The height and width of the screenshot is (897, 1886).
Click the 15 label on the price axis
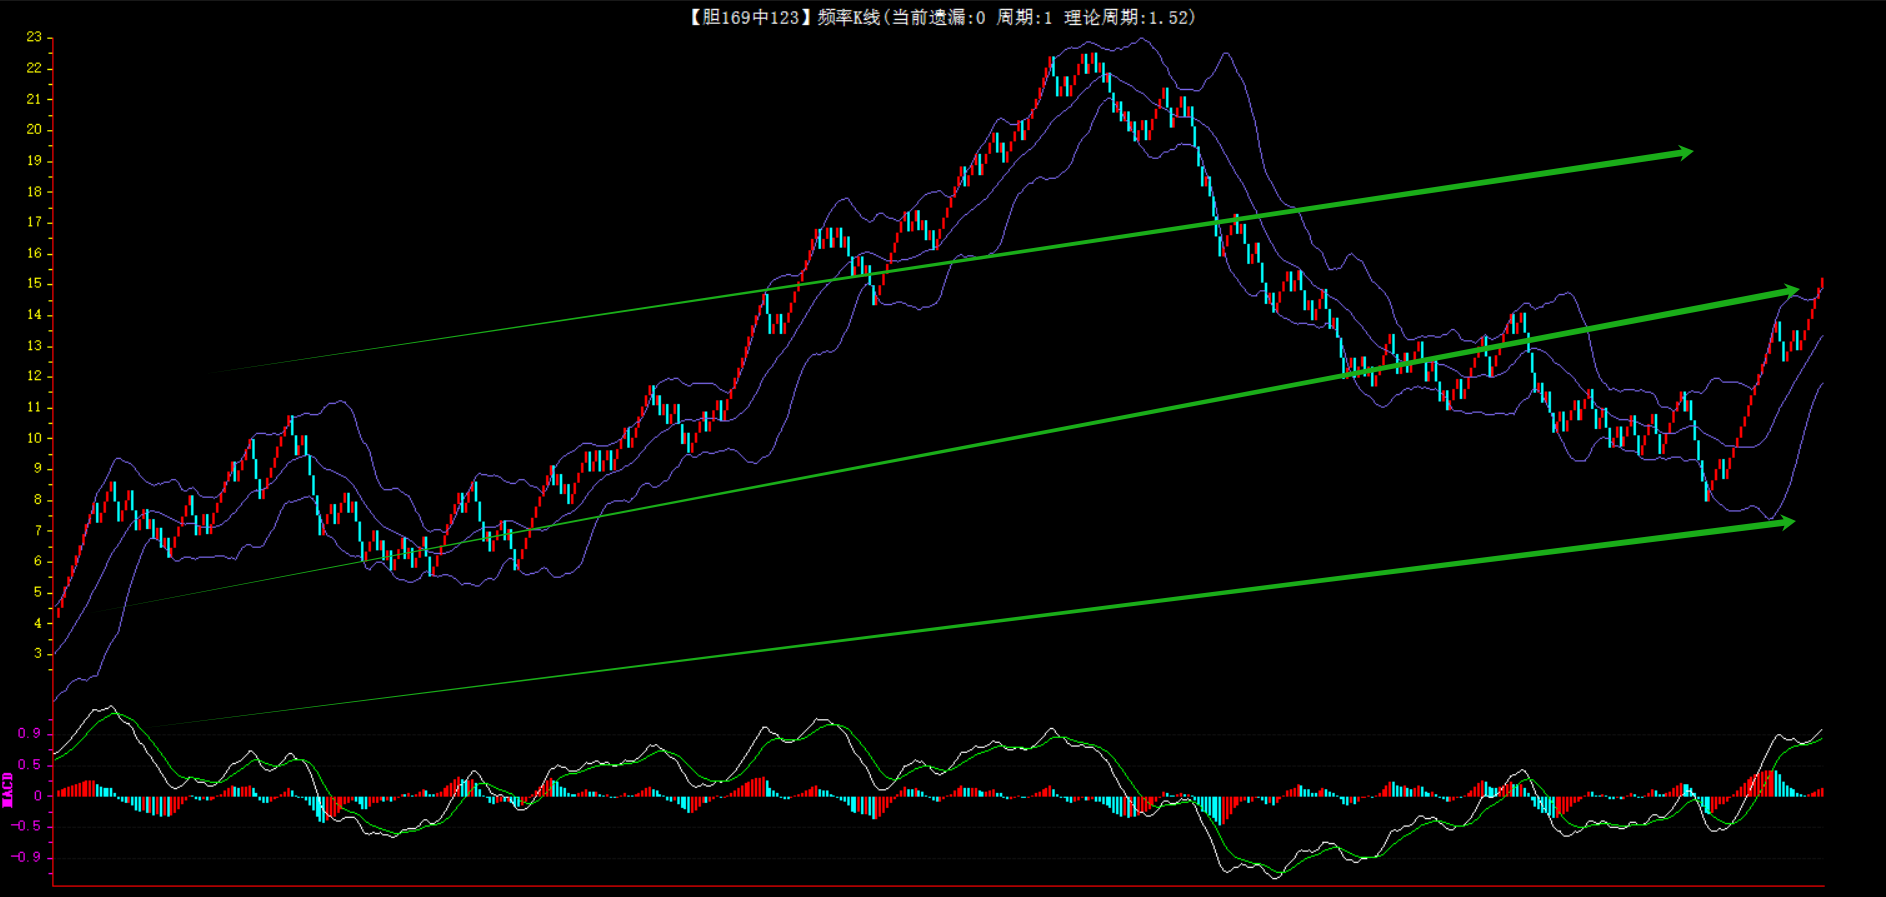click(34, 284)
